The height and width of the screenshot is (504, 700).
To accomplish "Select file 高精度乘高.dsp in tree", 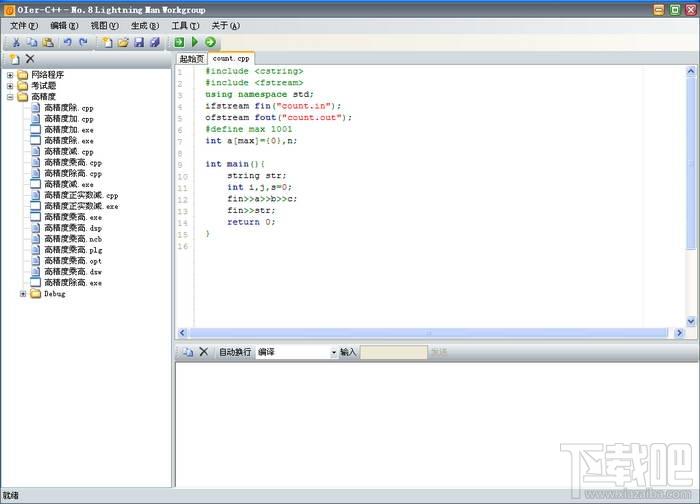I will pyautogui.click(x=73, y=228).
